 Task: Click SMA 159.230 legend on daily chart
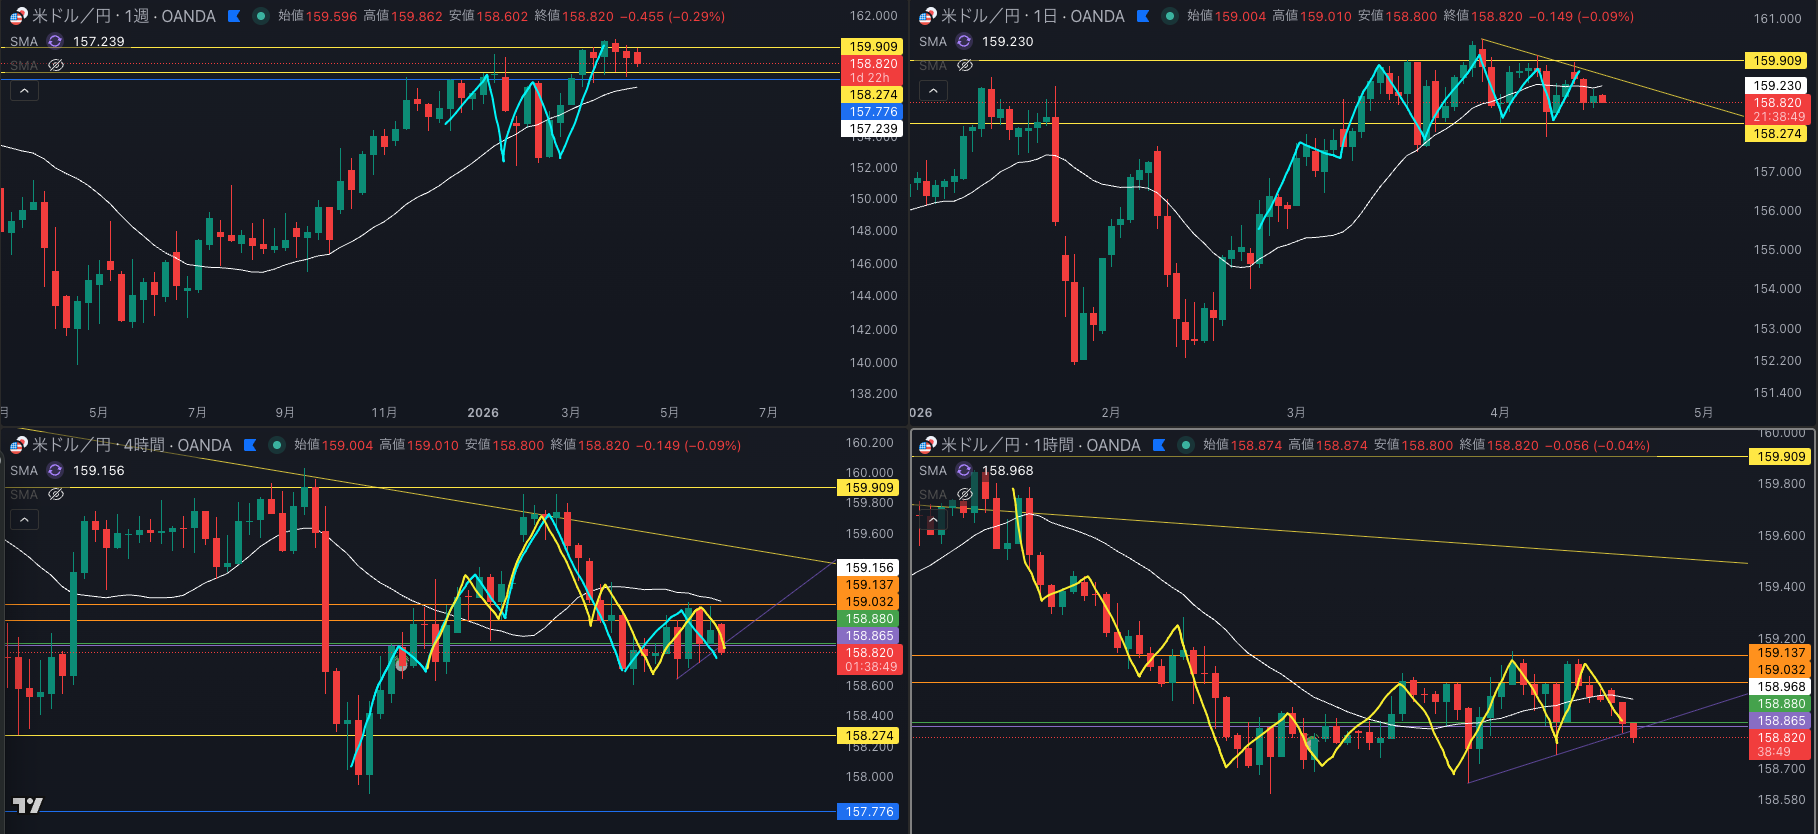(x=1007, y=41)
